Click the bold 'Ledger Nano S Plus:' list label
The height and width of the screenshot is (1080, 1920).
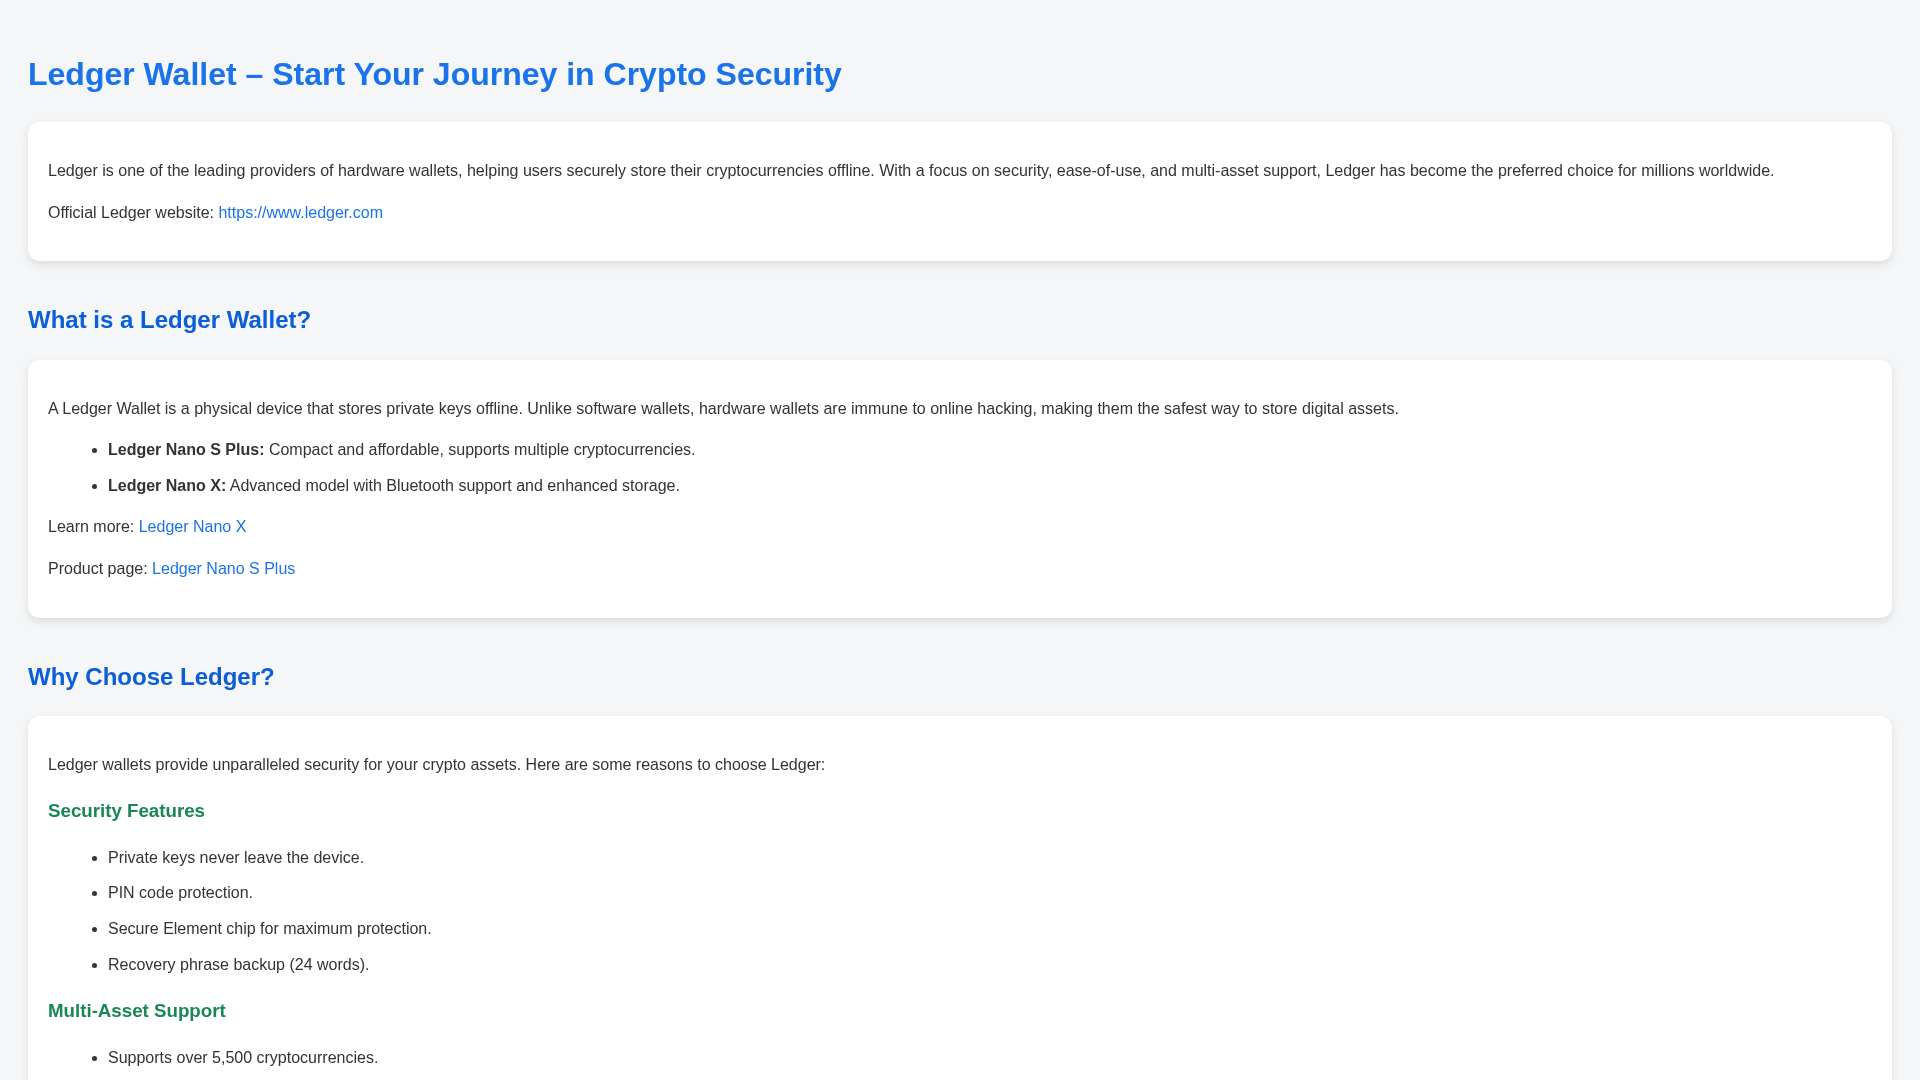click(x=186, y=450)
